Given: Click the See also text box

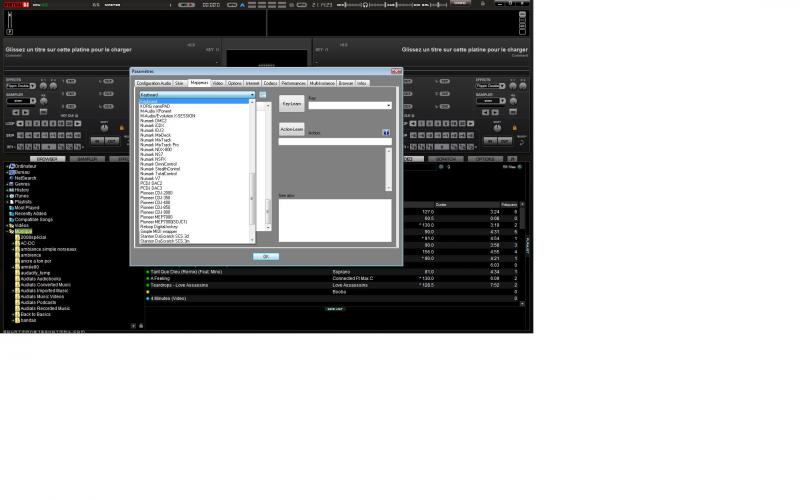Looking at the screenshot, I should (335, 220).
